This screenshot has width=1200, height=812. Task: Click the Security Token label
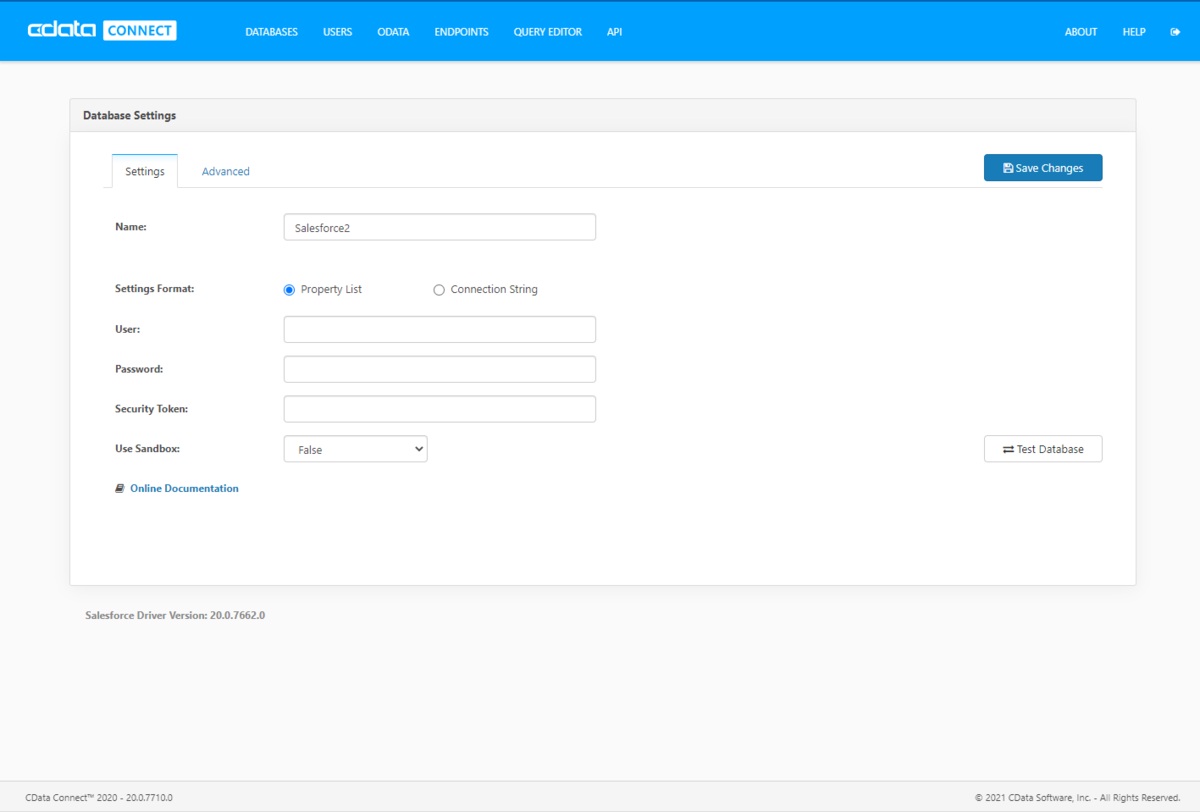(151, 409)
